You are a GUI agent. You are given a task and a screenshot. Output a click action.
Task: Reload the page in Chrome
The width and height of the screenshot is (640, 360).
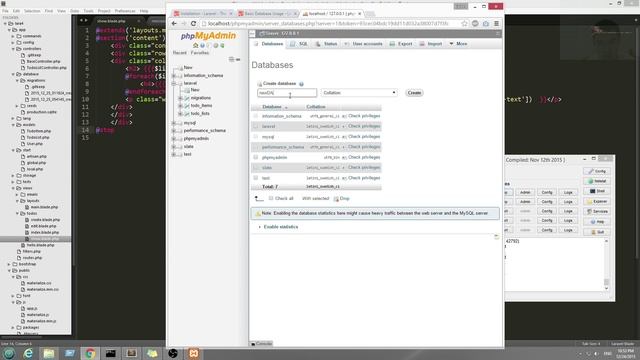coord(193,24)
